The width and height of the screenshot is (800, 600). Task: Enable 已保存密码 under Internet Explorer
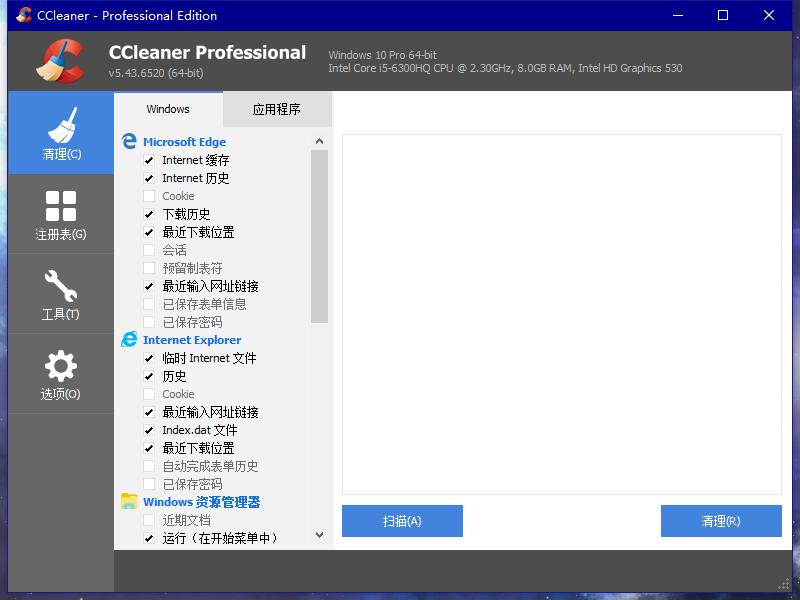(149, 484)
